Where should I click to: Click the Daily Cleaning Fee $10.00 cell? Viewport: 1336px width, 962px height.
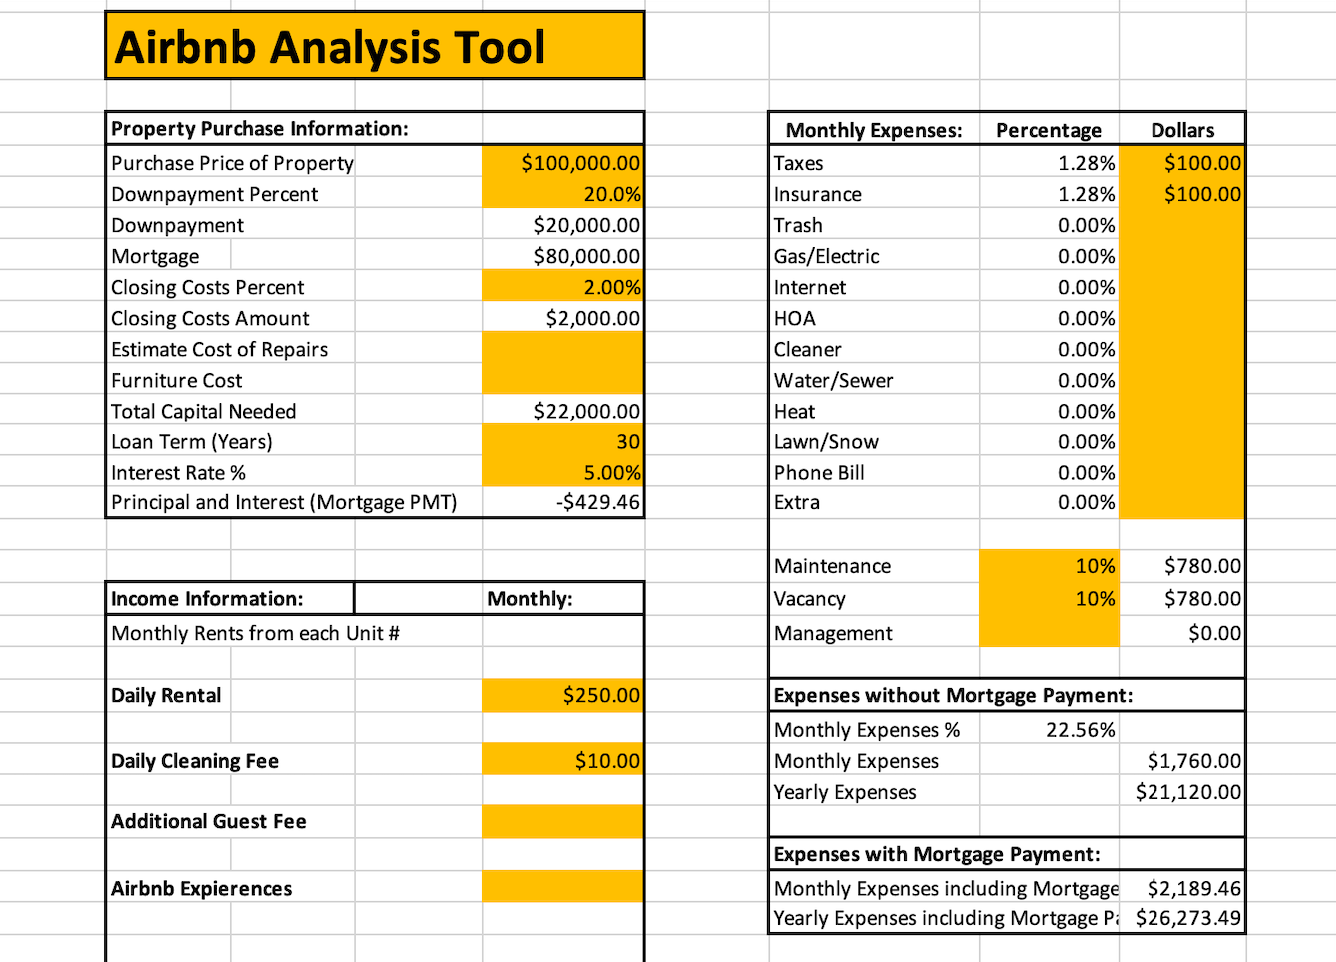[x=563, y=760]
